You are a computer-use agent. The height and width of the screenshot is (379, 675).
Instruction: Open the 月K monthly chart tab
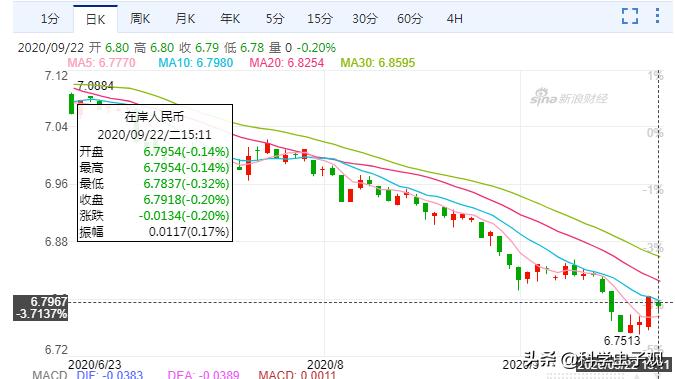pos(185,19)
